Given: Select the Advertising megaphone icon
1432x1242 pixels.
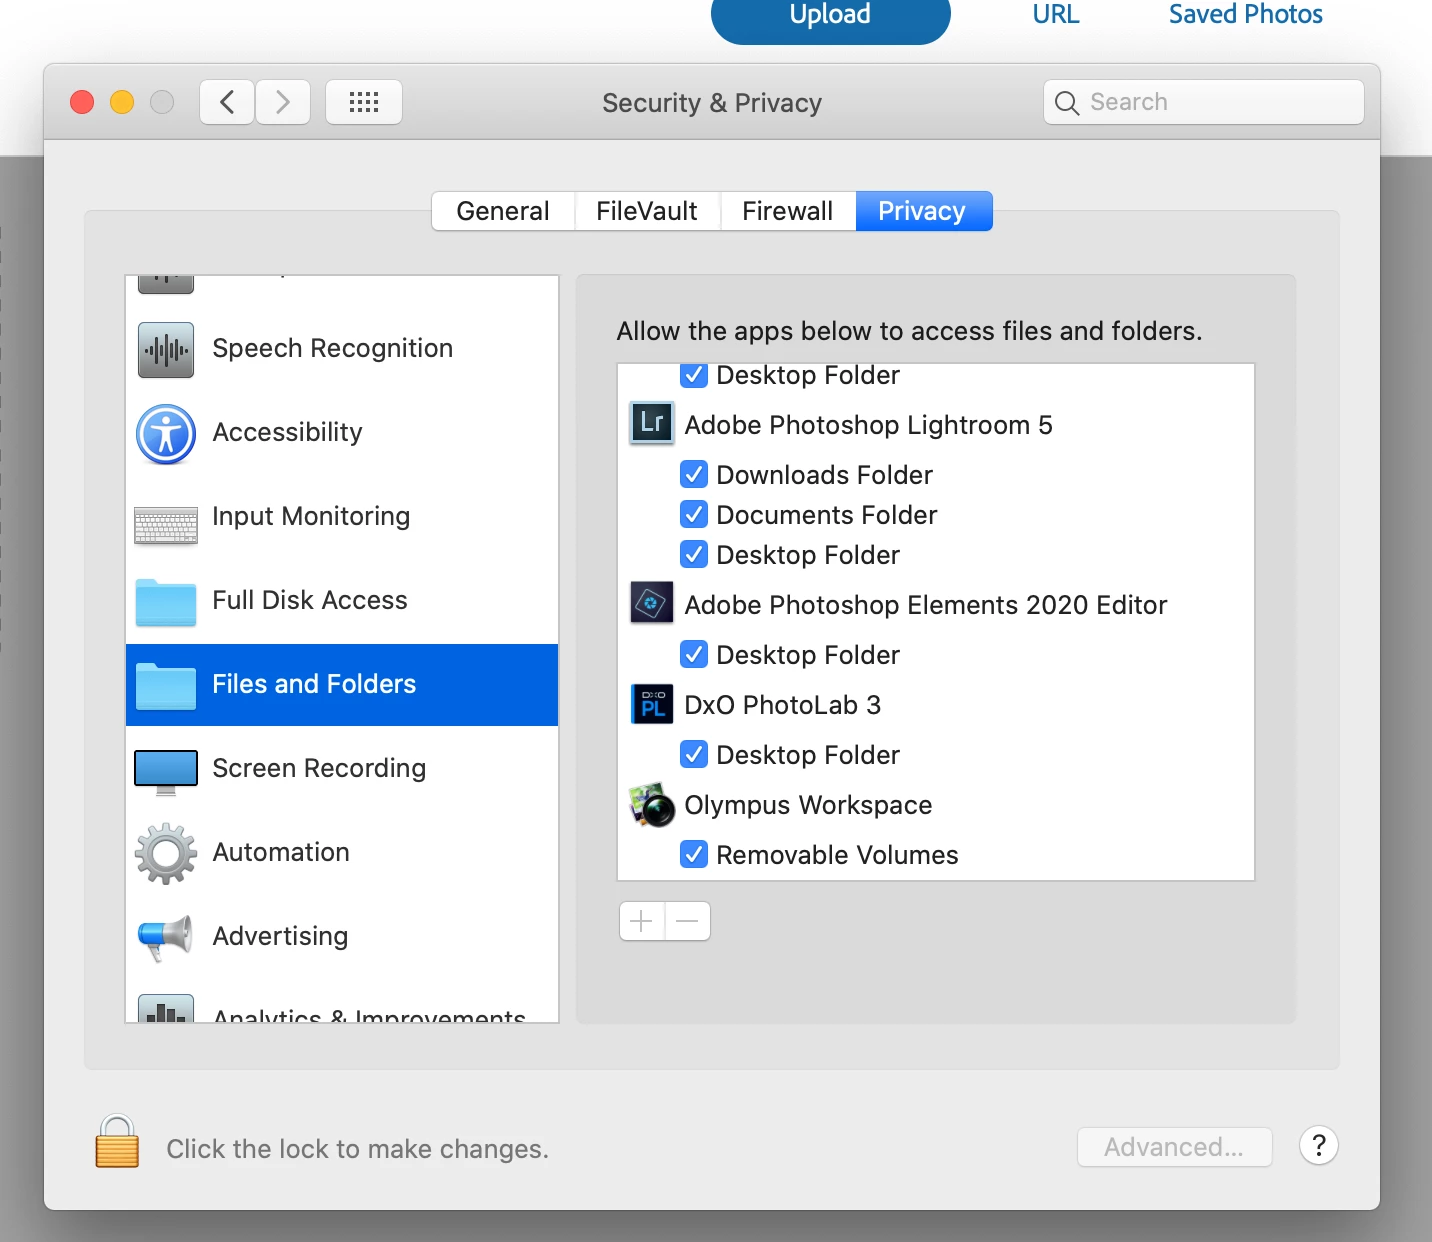Looking at the screenshot, I should [166, 938].
